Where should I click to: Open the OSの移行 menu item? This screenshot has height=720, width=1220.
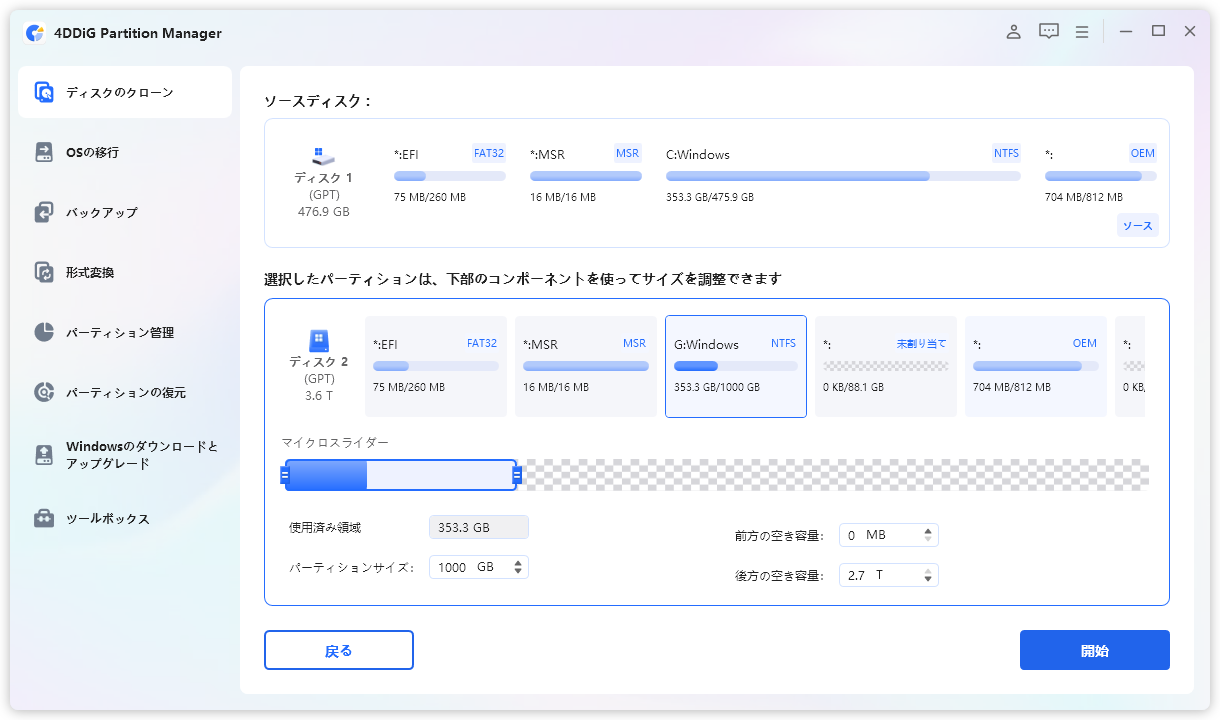click(x=125, y=152)
